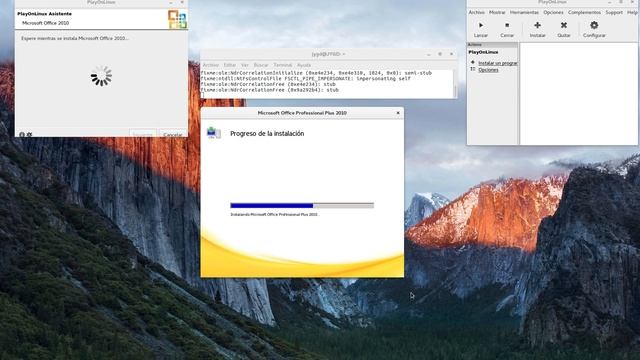
Task: Click the Cerrar stop icon in PlayOnLinux toolbar
Action: tap(507, 25)
